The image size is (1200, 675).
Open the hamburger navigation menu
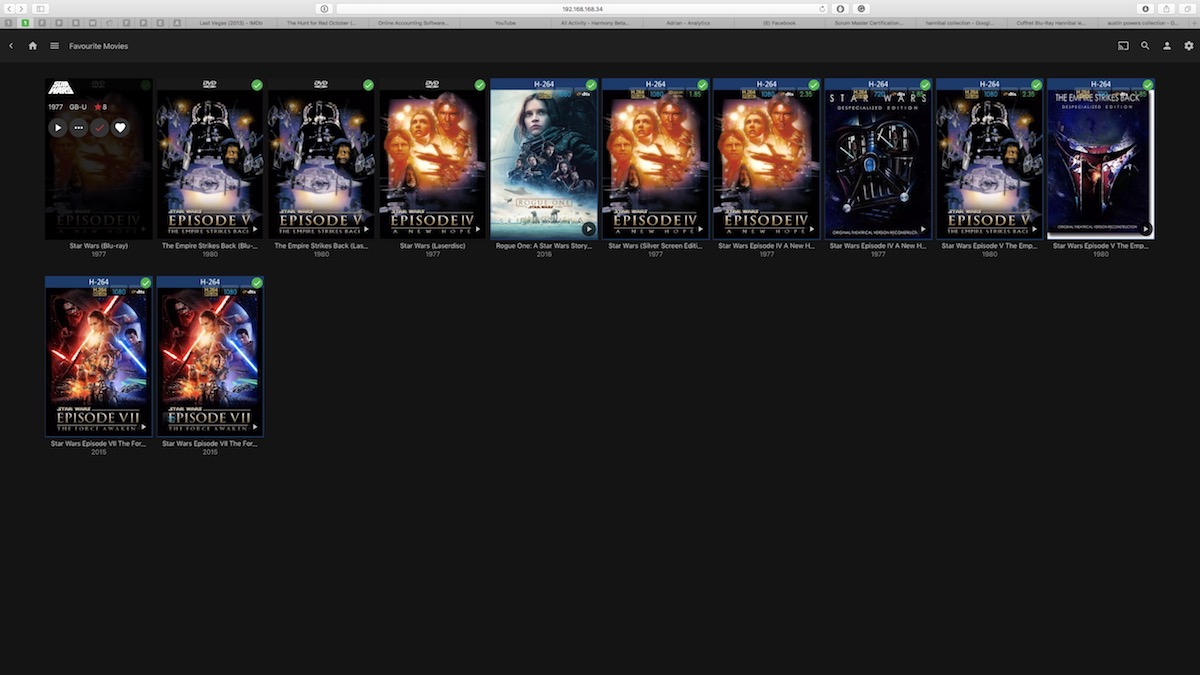pos(54,46)
